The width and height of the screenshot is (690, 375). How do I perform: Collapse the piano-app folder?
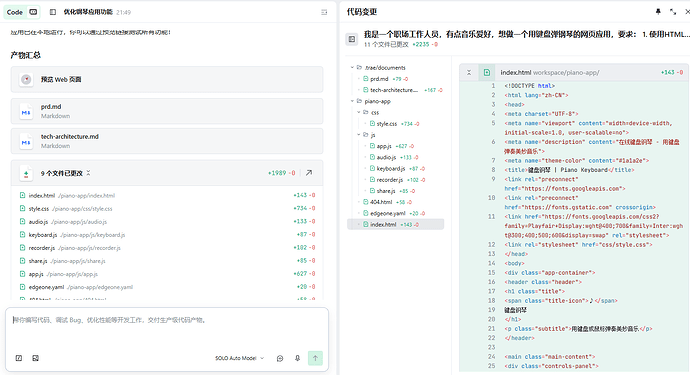tap(352, 101)
